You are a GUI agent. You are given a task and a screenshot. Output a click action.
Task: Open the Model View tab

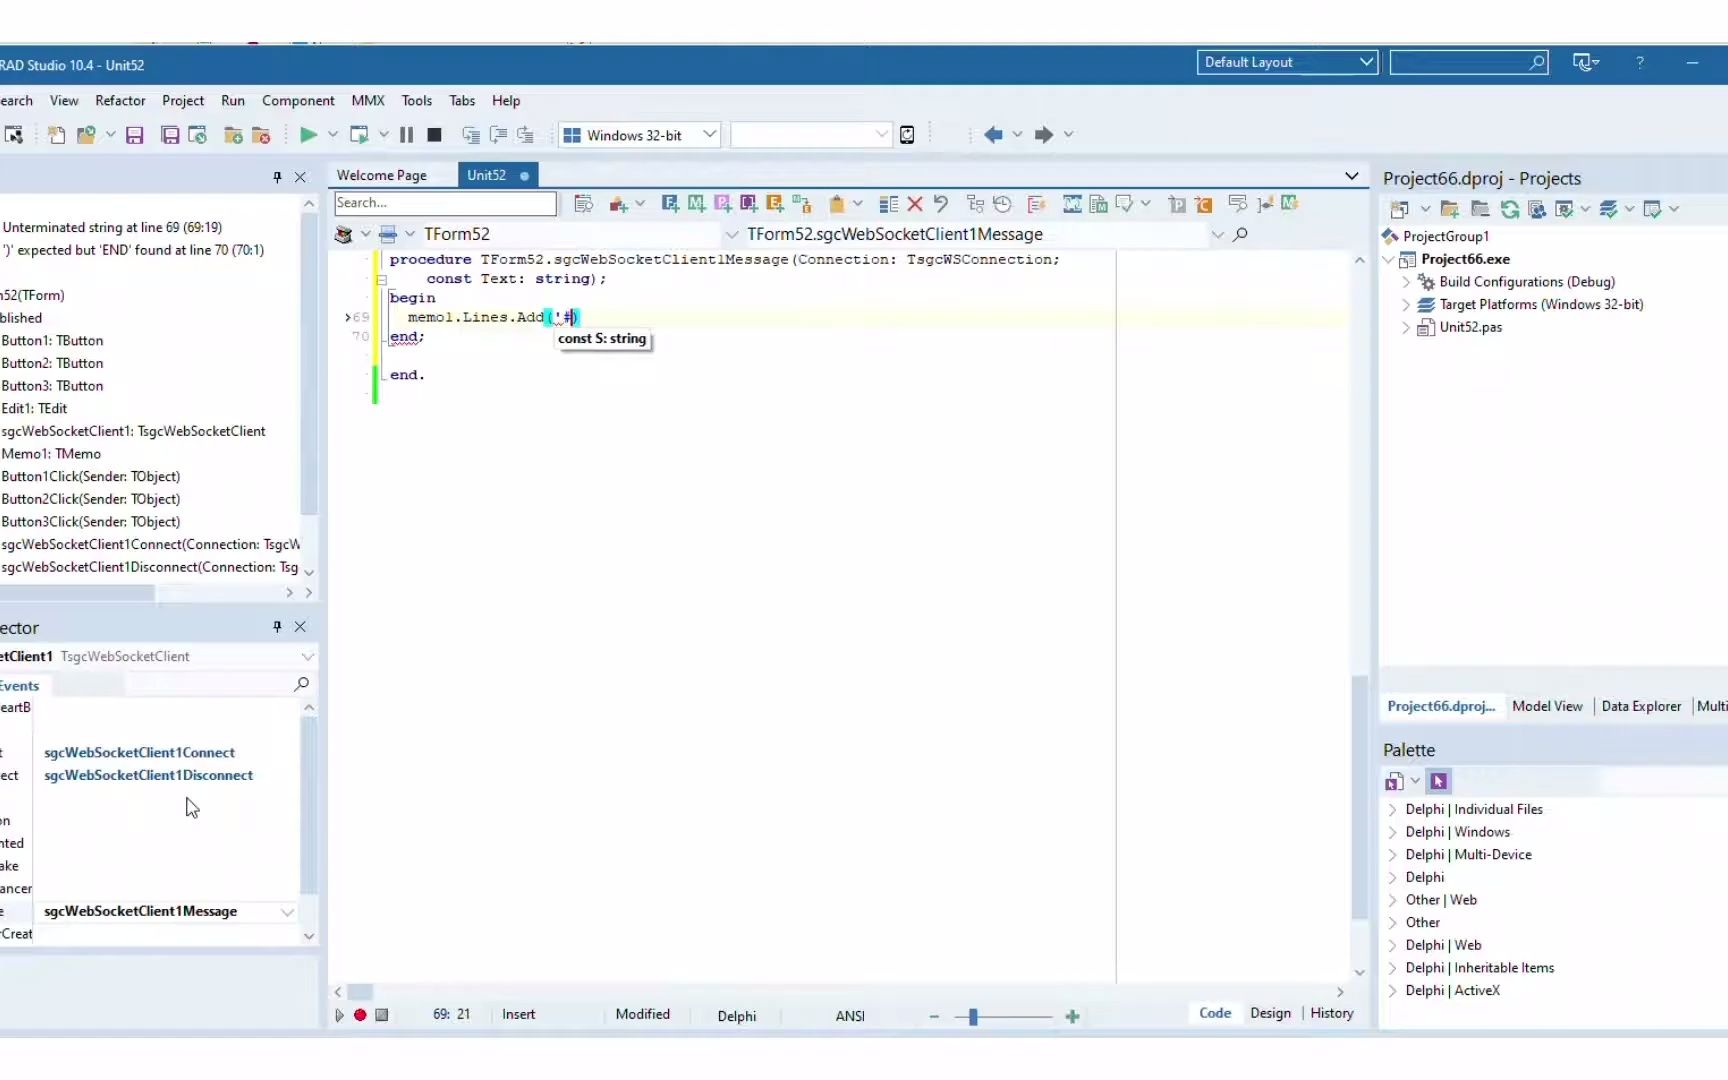[x=1547, y=706]
